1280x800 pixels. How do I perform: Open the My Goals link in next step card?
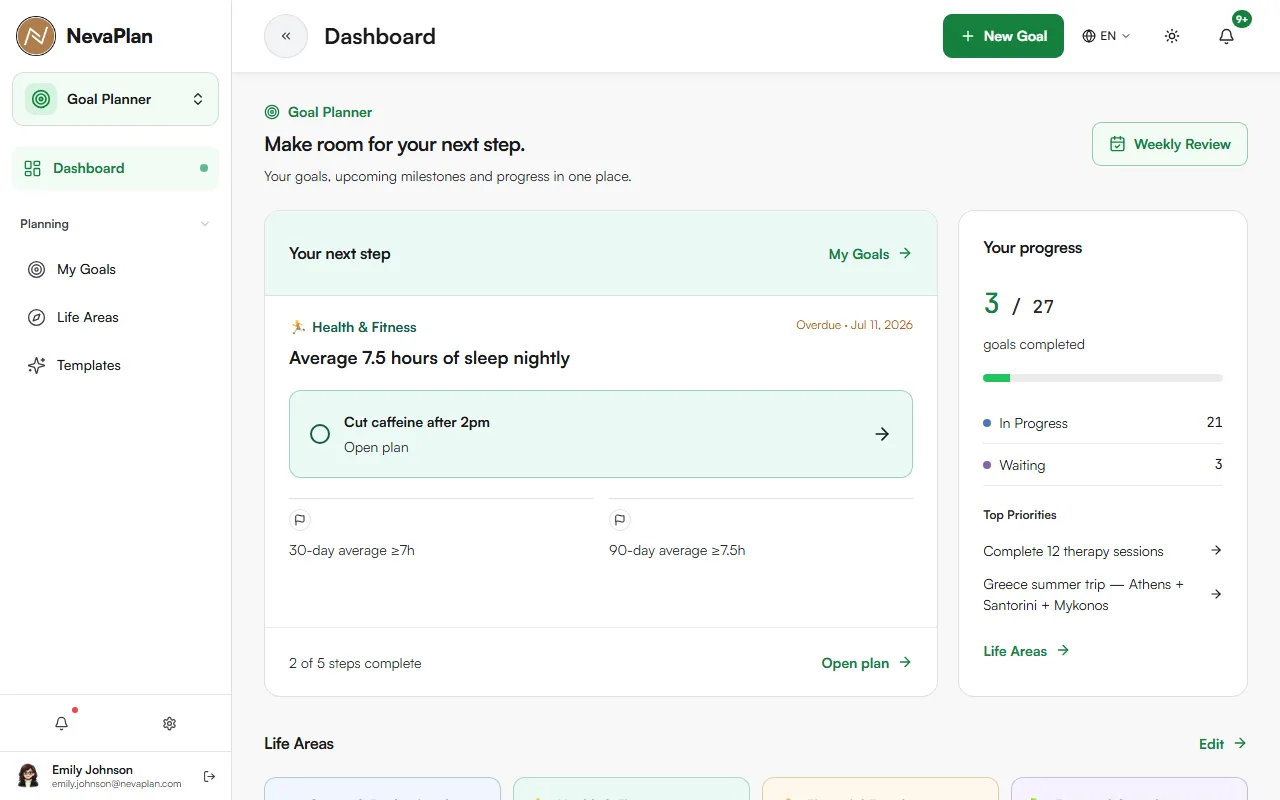click(870, 254)
